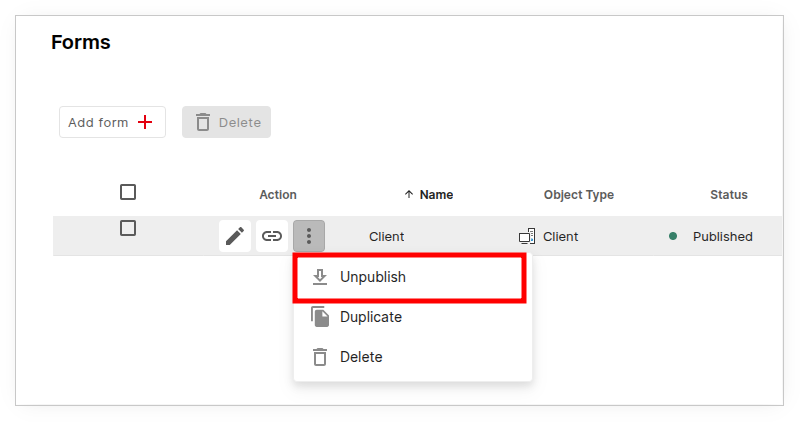Click the Client form name
The height and width of the screenshot is (422, 800).
[x=386, y=237]
